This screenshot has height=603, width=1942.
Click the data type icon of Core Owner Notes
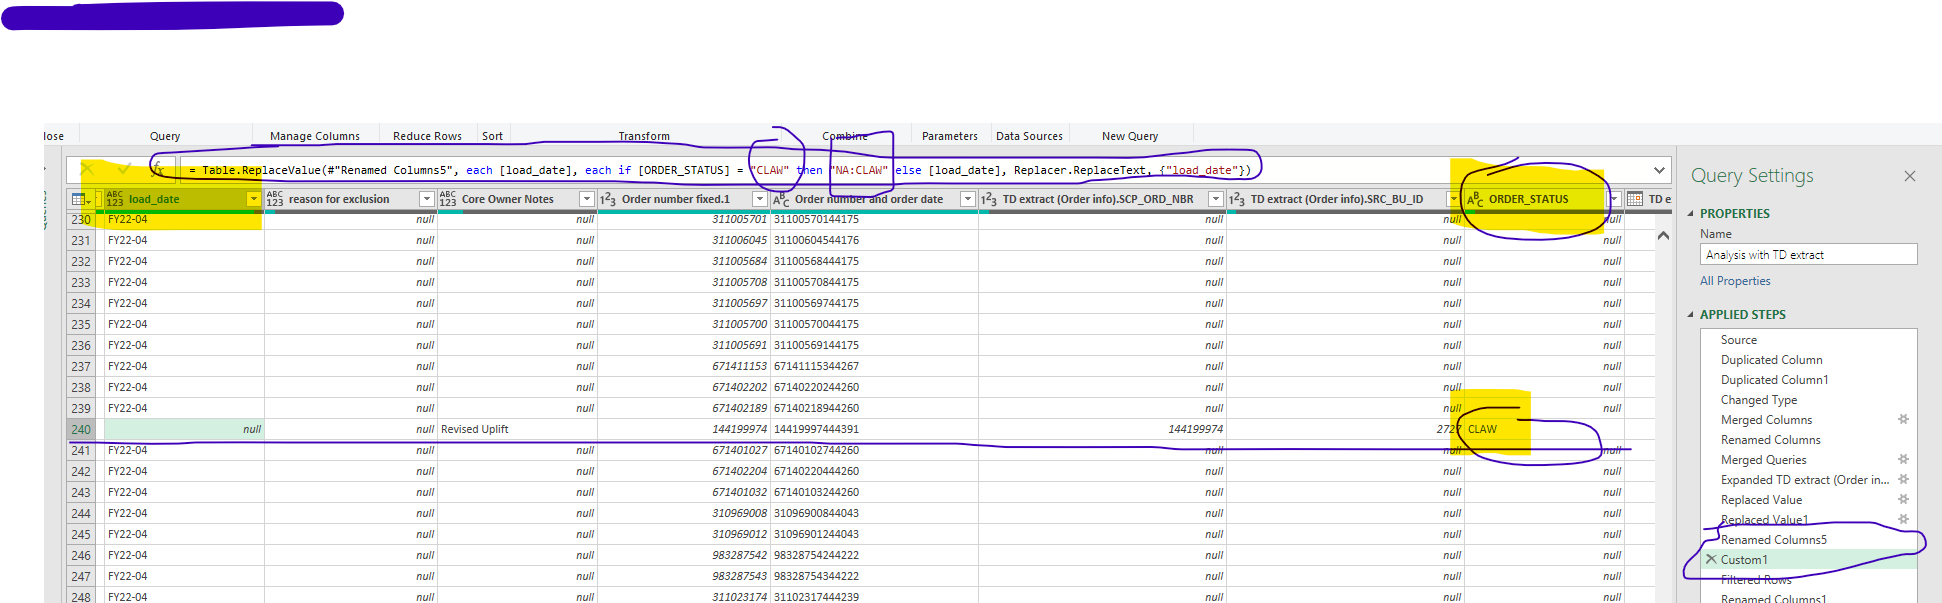[447, 199]
